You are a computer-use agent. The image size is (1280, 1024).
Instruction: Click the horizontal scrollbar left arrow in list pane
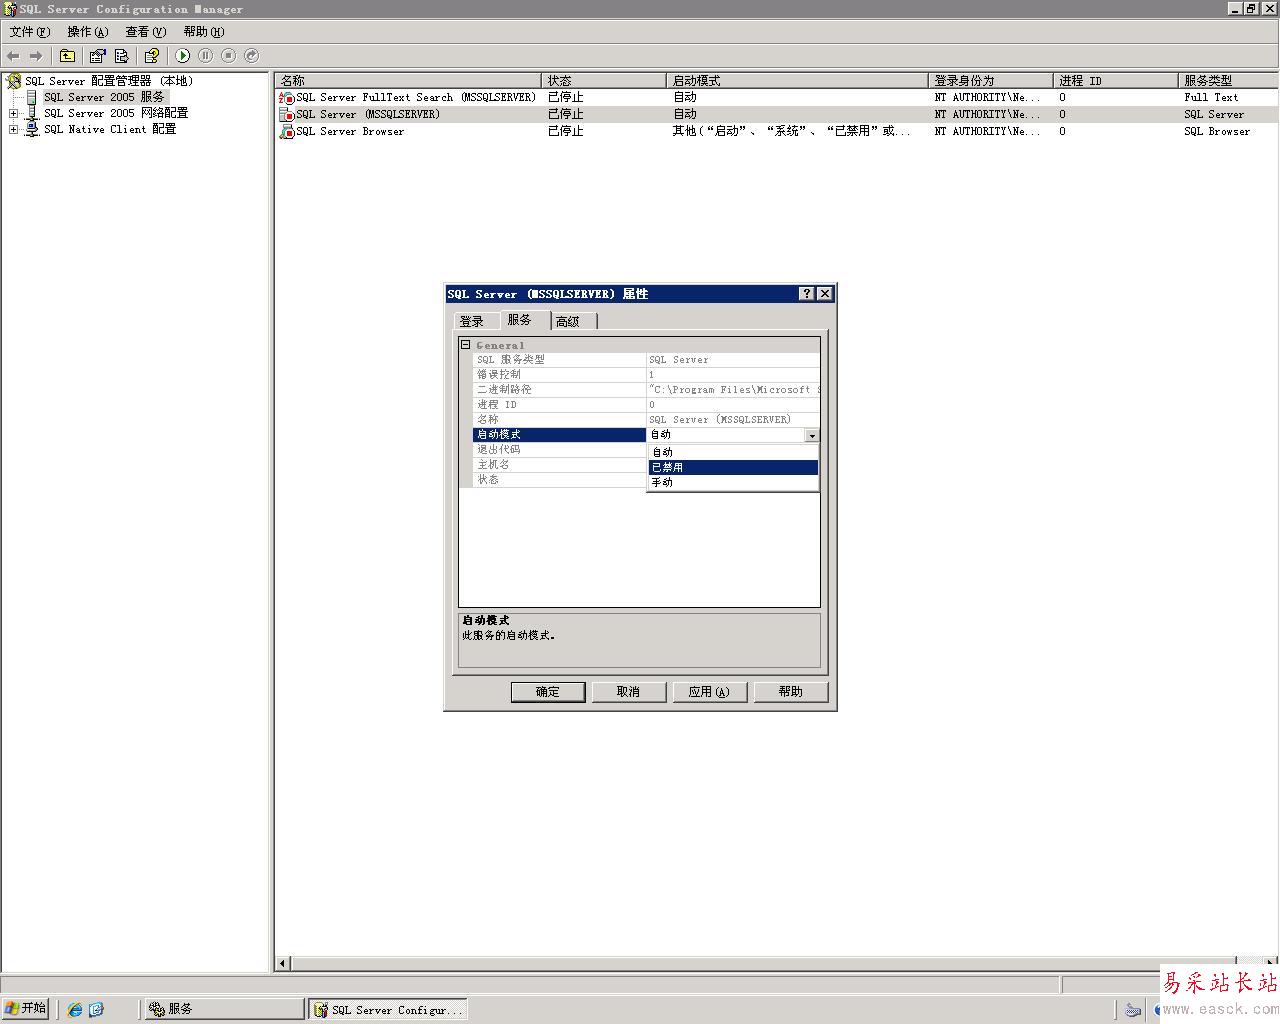[x=283, y=963]
